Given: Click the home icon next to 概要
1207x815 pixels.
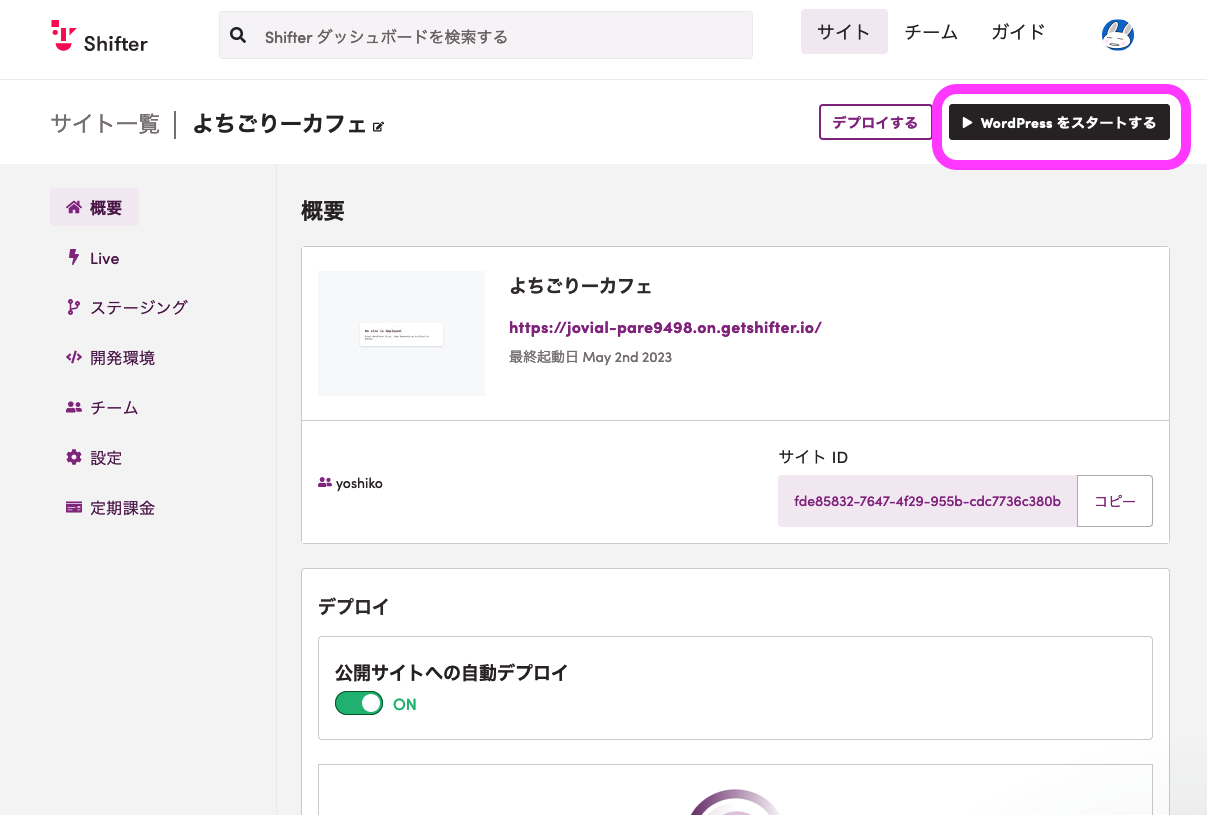Looking at the screenshot, I should 73,208.
